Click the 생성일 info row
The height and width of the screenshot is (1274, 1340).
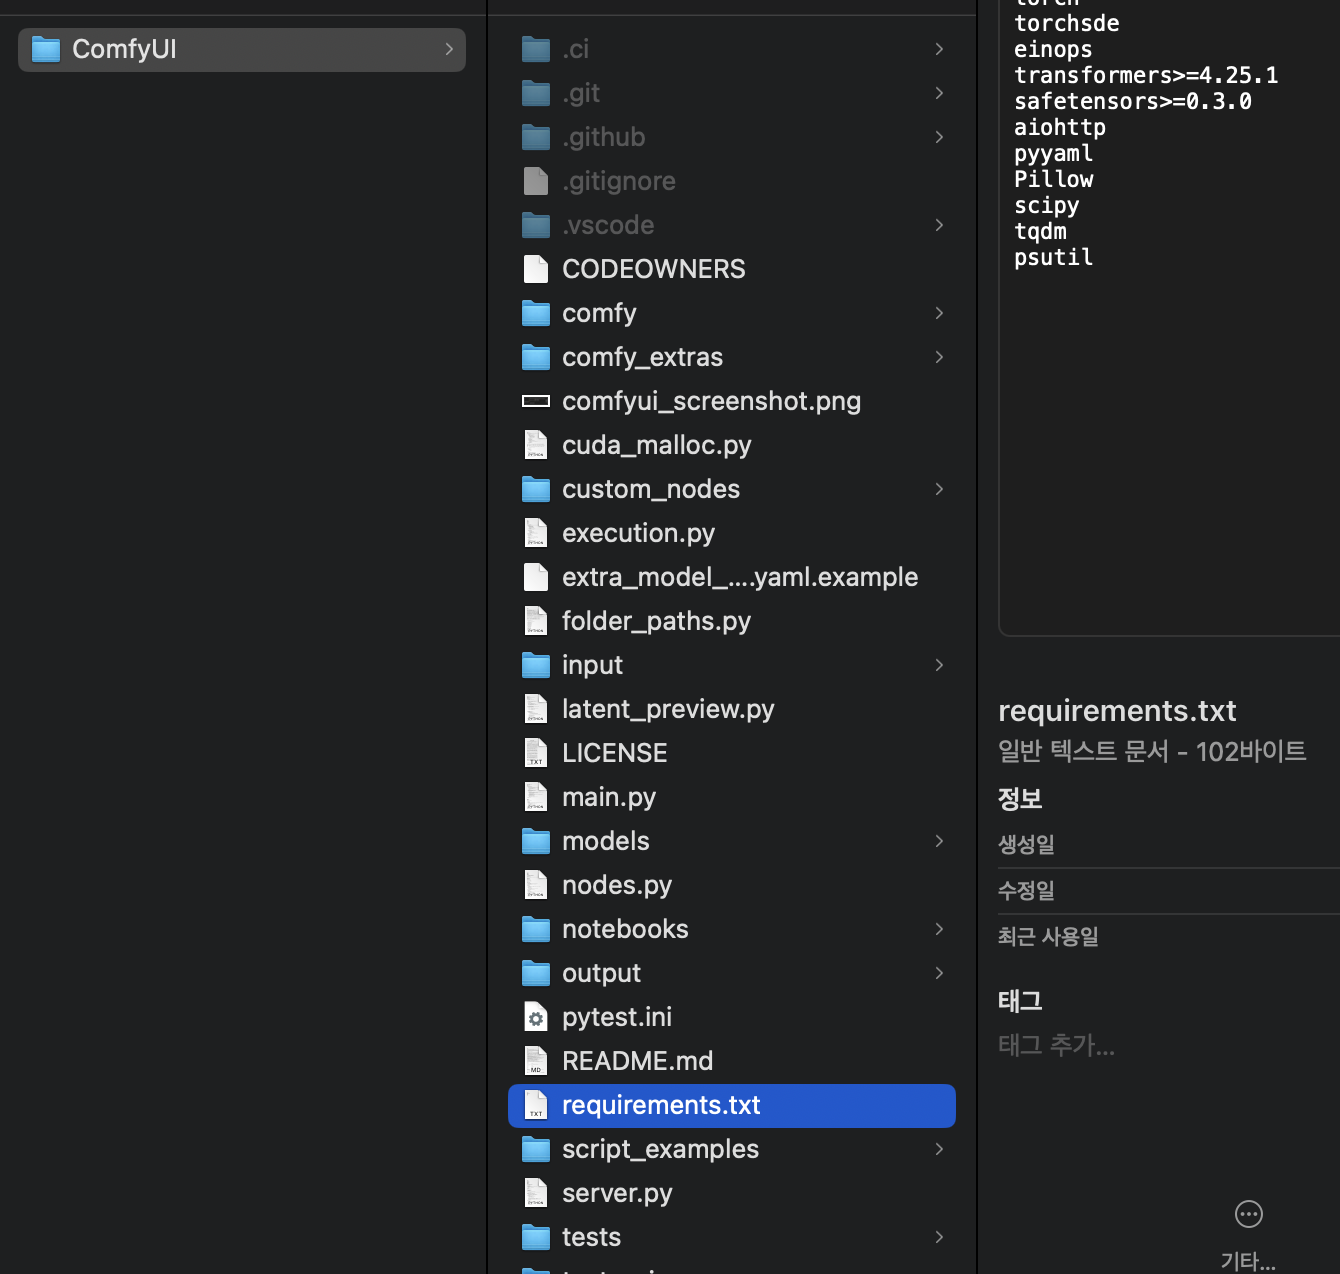(1168, 845)
